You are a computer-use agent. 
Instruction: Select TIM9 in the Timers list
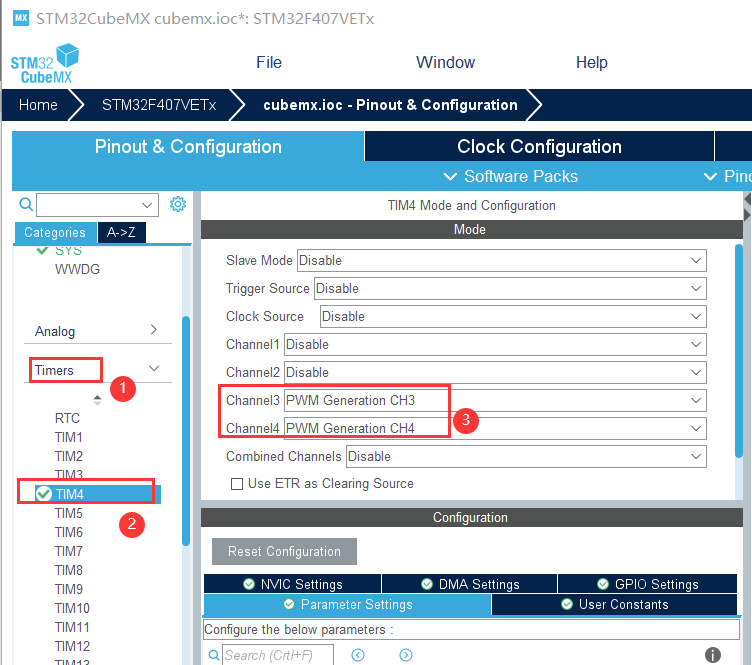[x=69, y=589]
